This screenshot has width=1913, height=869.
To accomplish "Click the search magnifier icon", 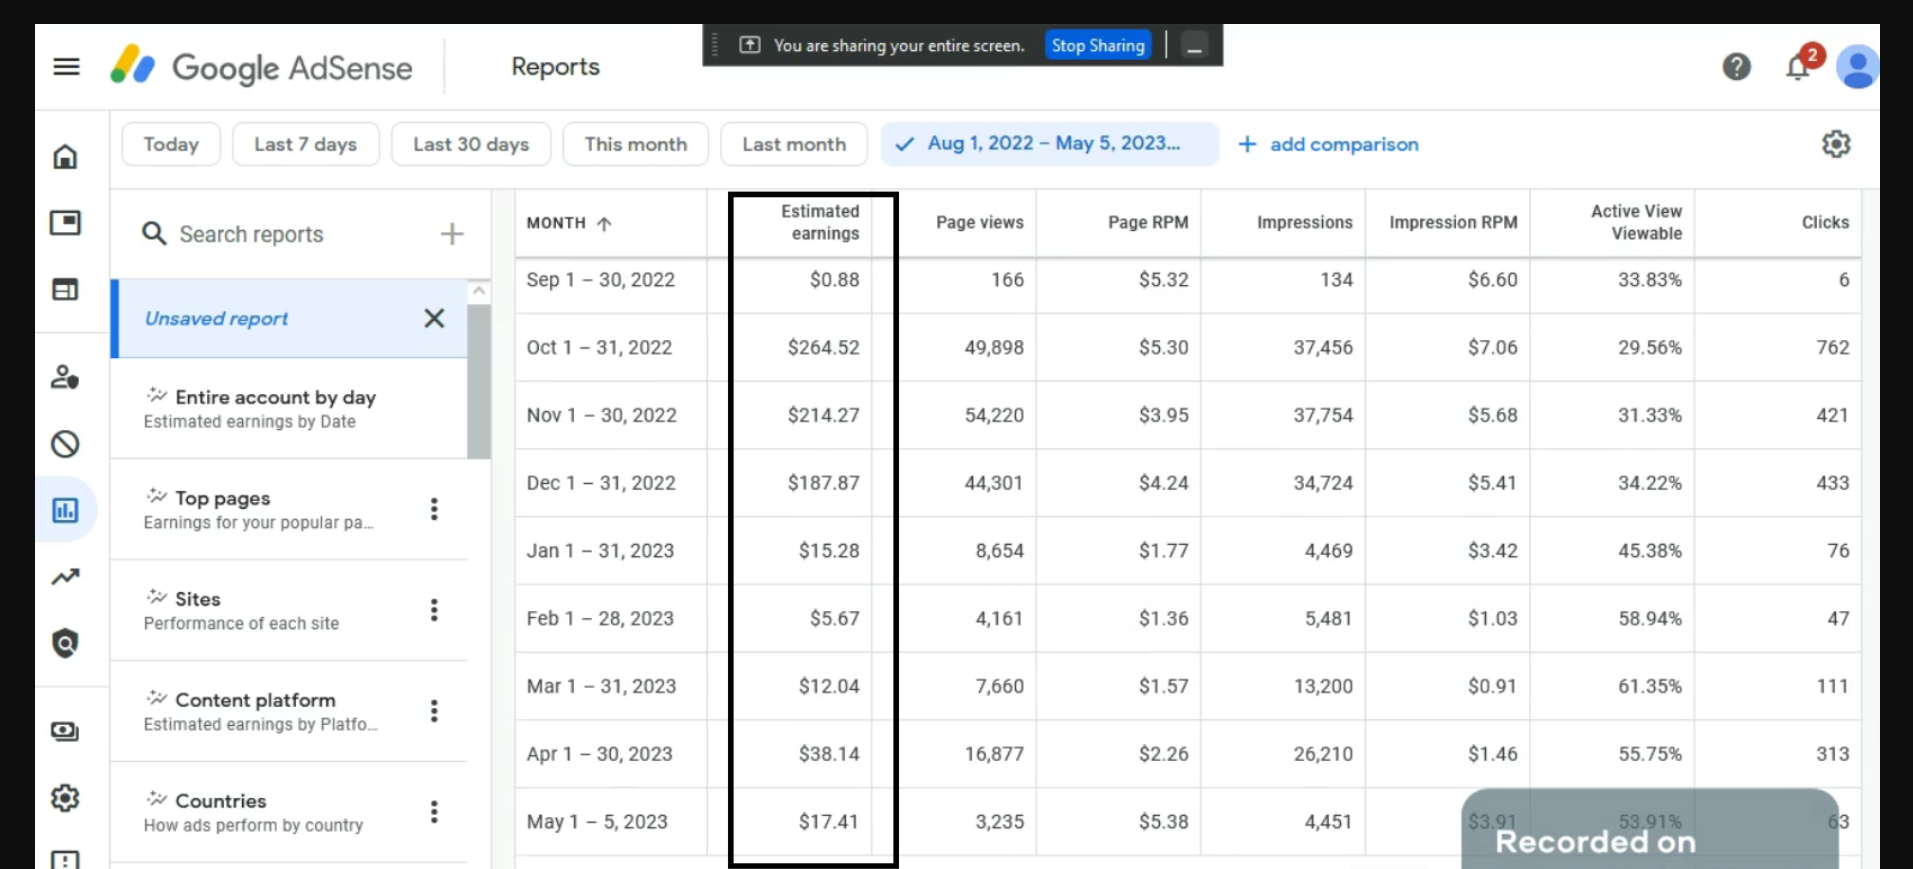I will tap(153, 234).
